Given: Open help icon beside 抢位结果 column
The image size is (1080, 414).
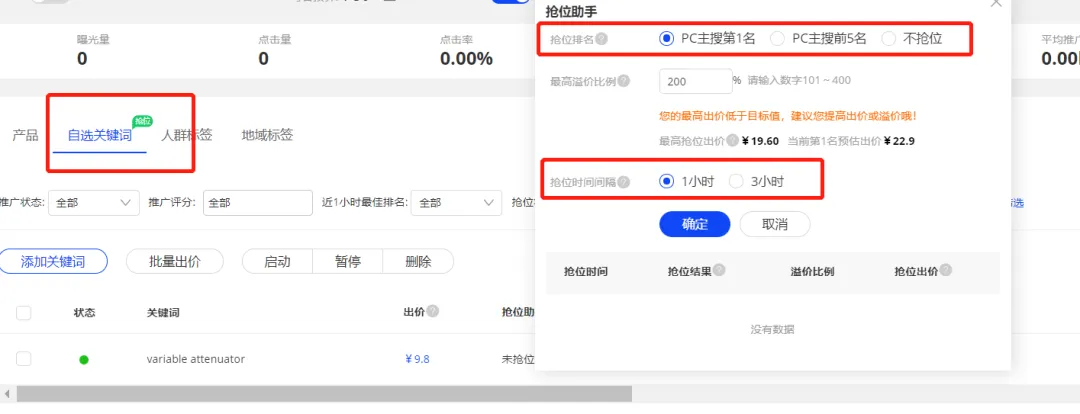Looking at the screenshot, I should 718,270.
